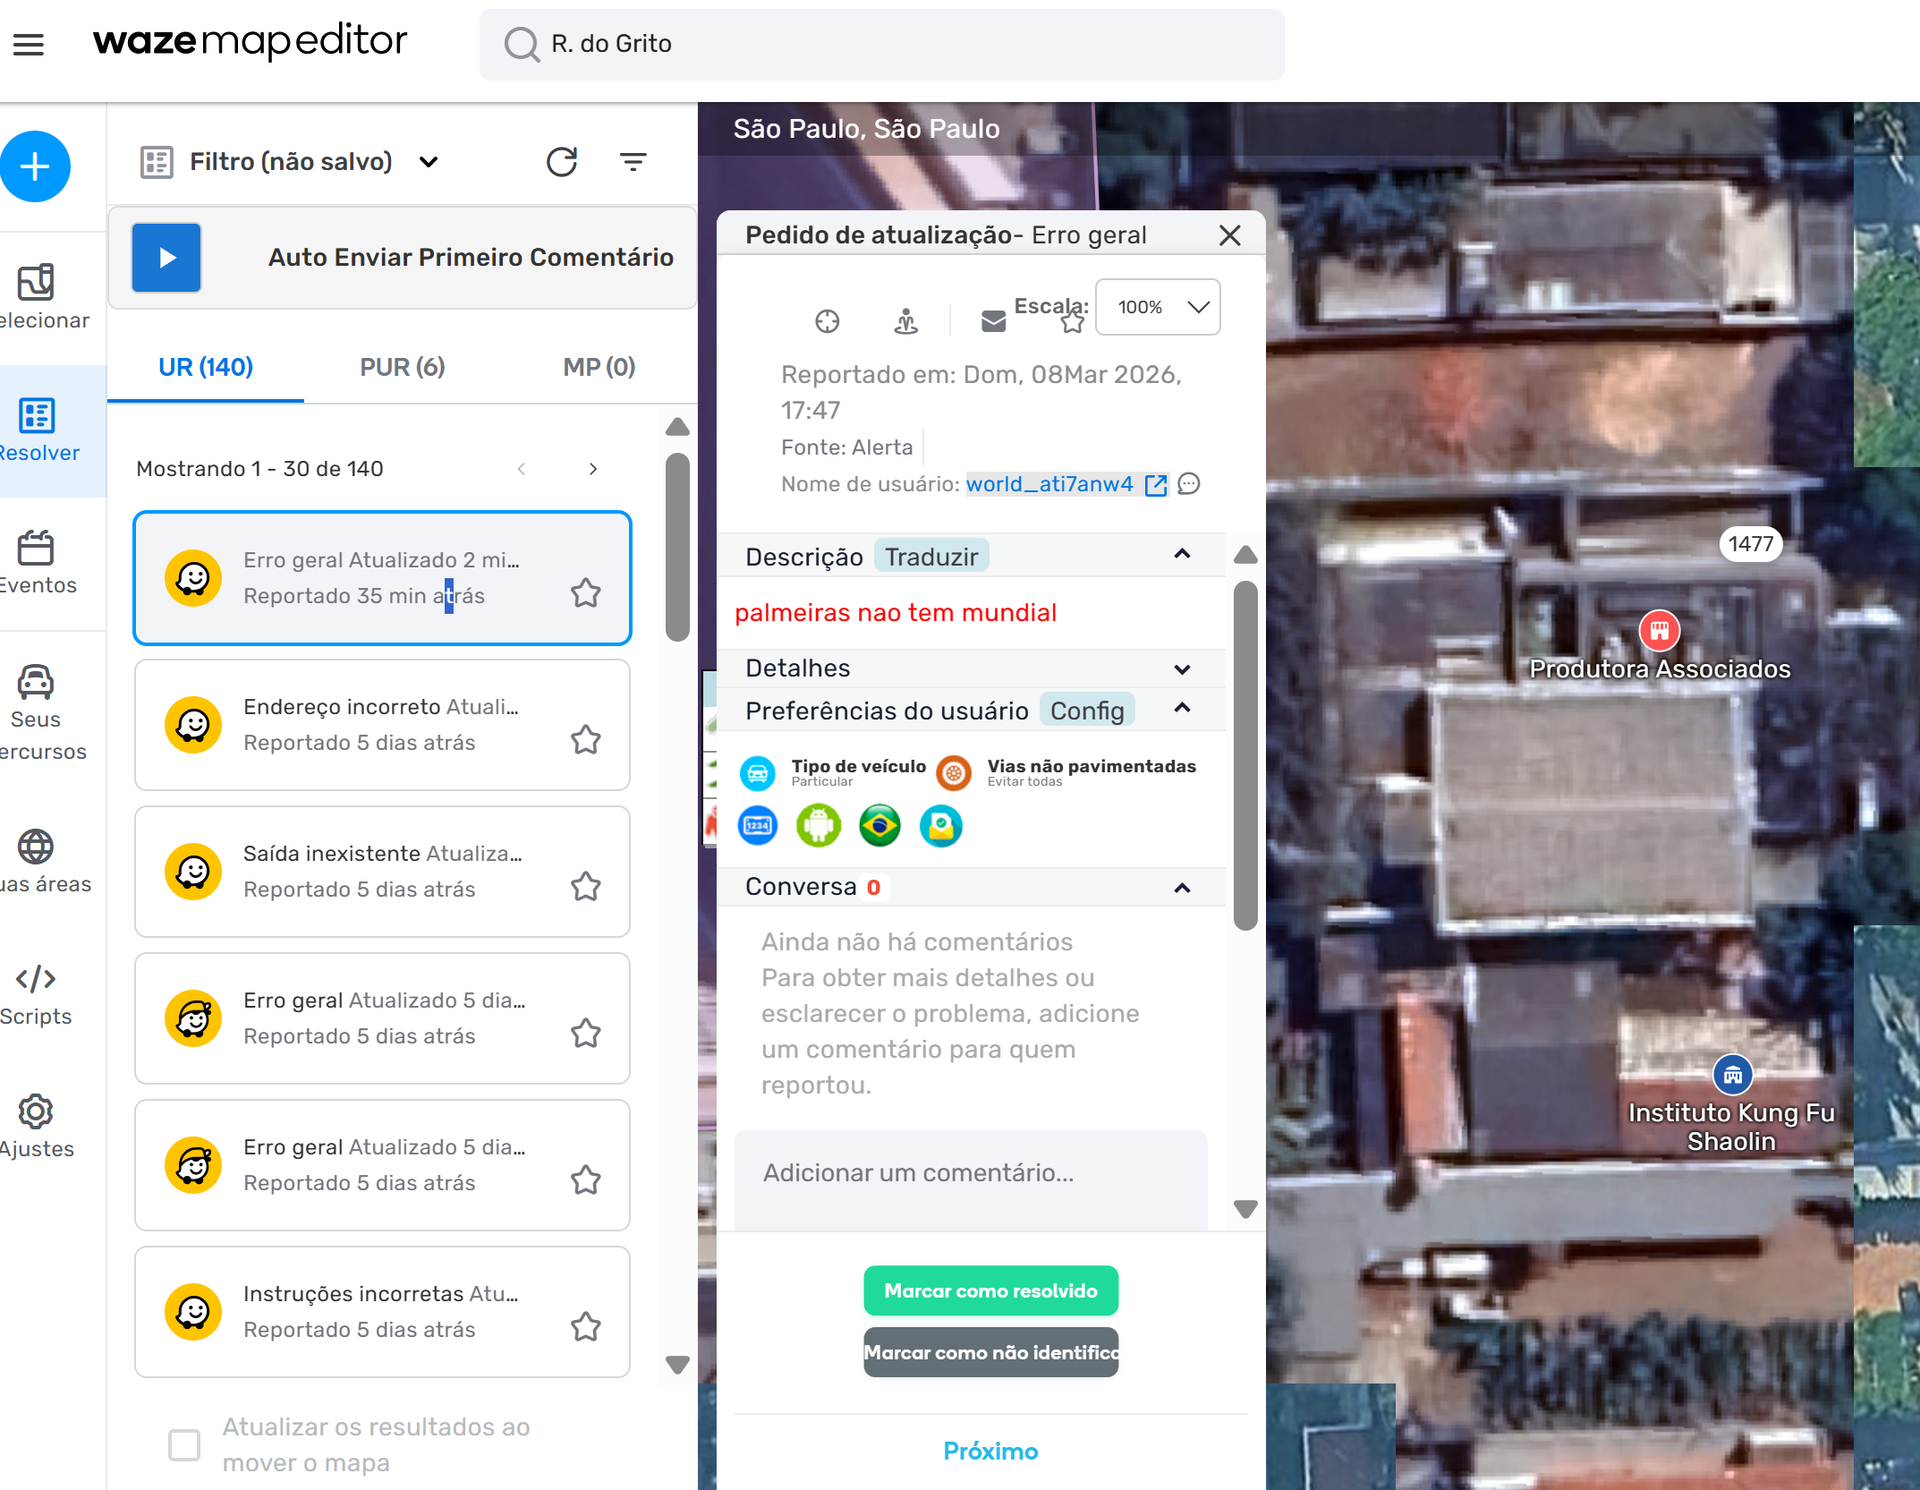Click the blue plus add button
The height and width of the screenshot is (1490, 1920).
point(35,166)
